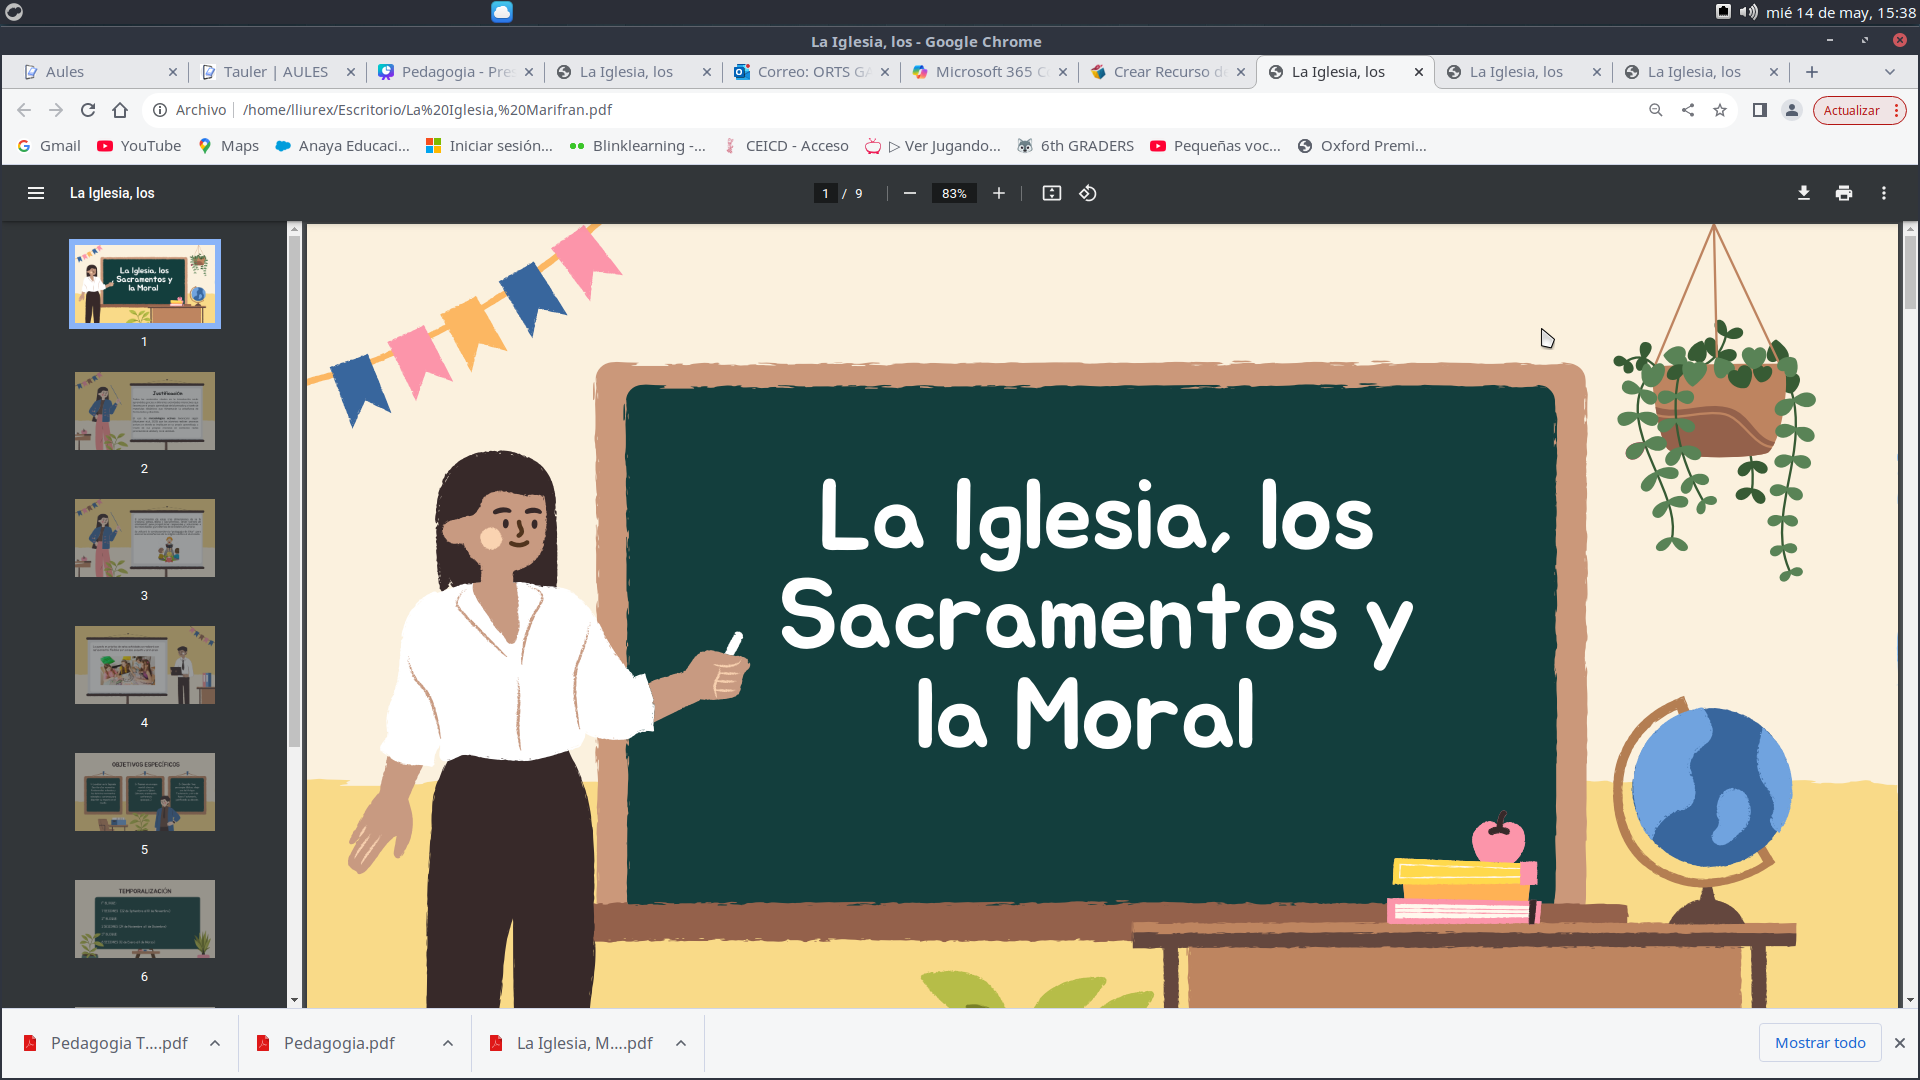Zoom in with the plus button
The height and width of the screenshot is (1080, 1920).
point(999,193)
